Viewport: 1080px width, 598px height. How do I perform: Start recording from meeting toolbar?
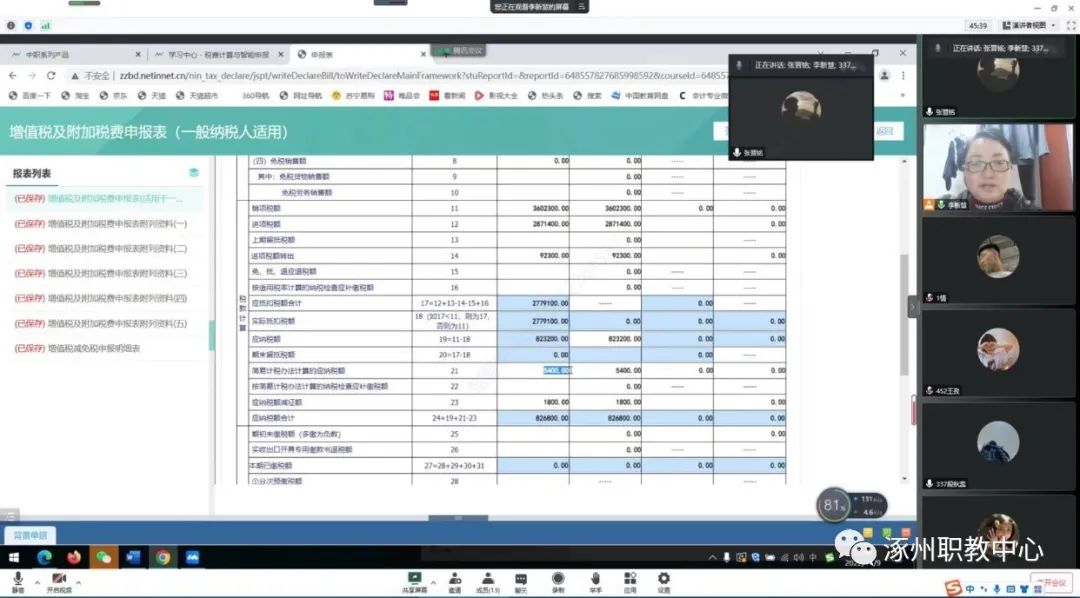click(x=558, y=581)
